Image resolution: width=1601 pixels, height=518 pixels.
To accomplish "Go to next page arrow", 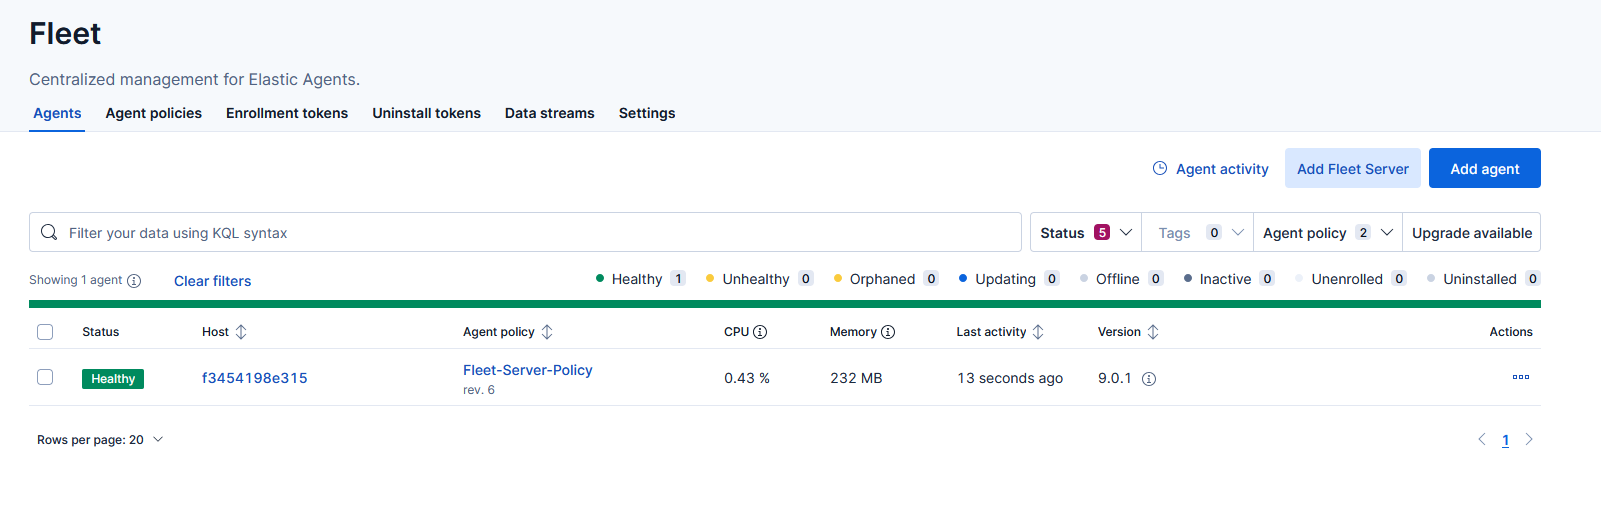I will 1528,440.
